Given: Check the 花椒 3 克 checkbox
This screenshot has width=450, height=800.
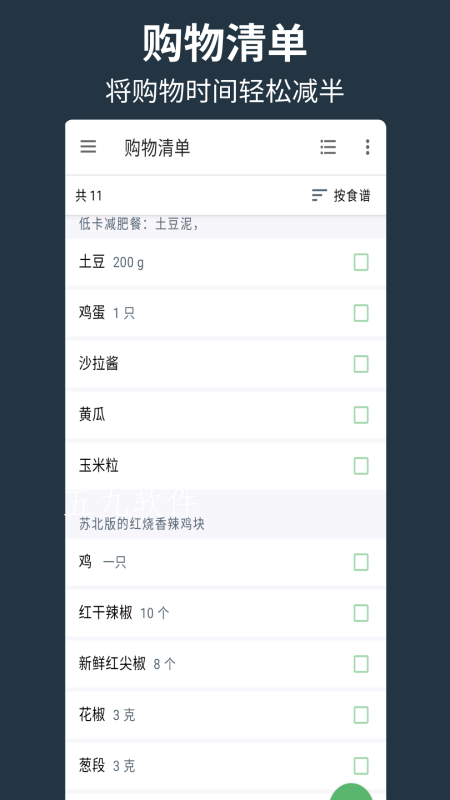Looking at the screenshot, I should click(361, 715).
